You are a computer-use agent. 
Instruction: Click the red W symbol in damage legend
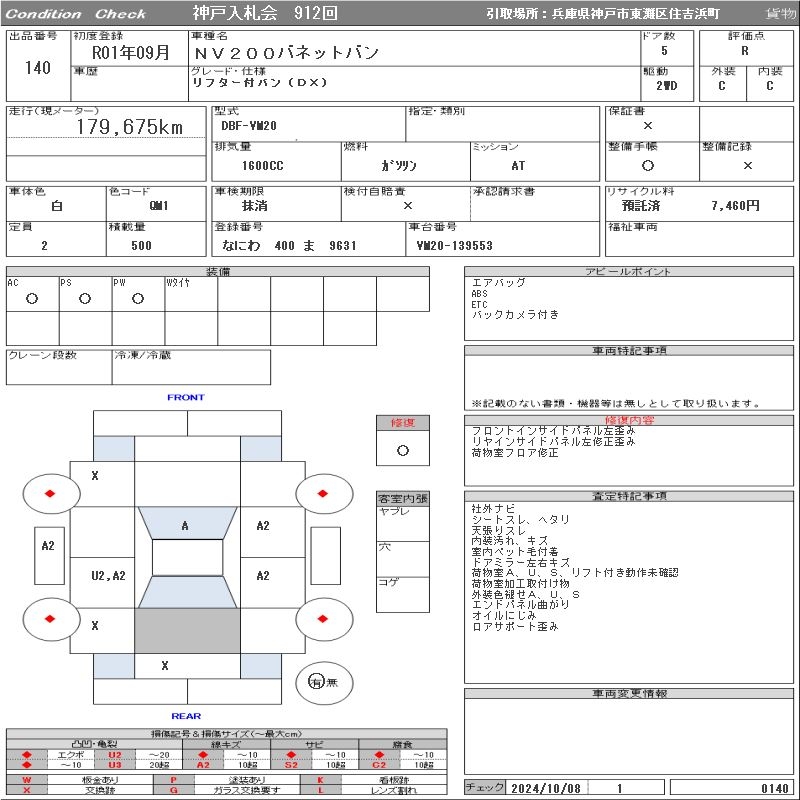27,780
